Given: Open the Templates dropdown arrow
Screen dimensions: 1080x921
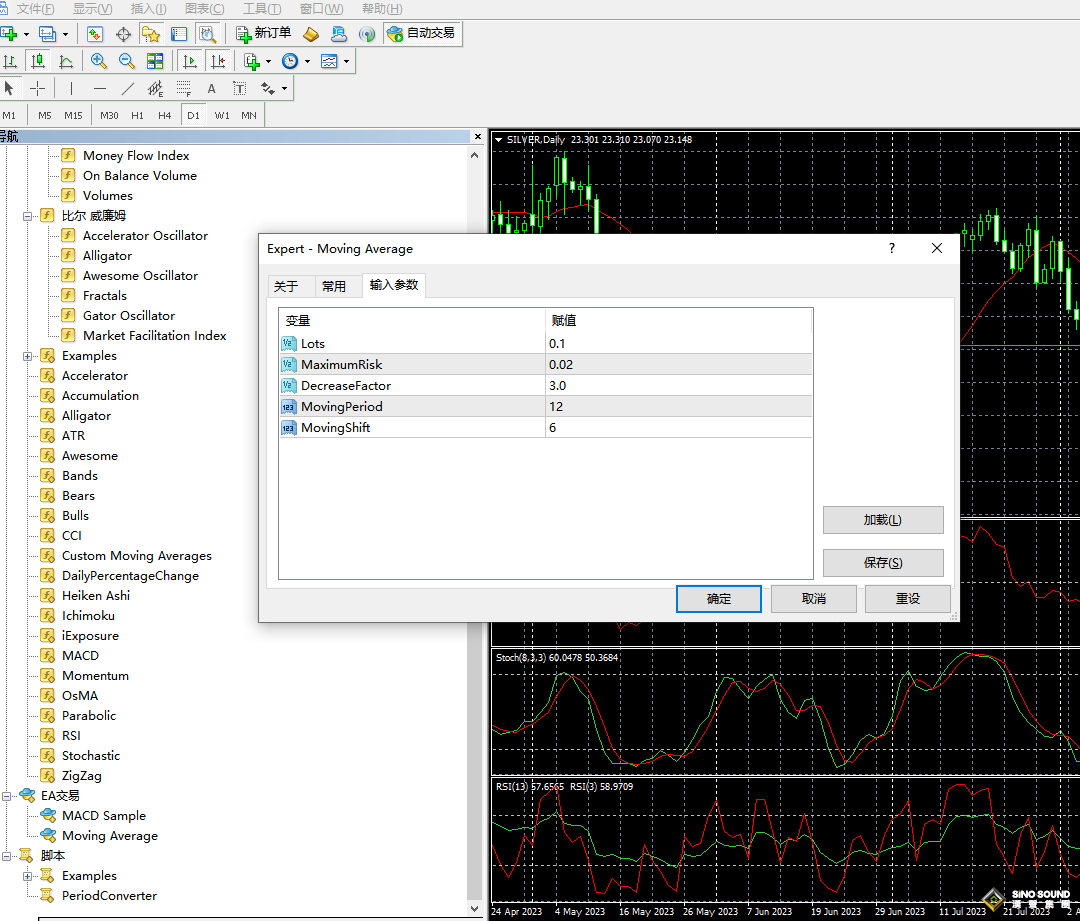Looking at the screenshot, I should tap(346, 61).
